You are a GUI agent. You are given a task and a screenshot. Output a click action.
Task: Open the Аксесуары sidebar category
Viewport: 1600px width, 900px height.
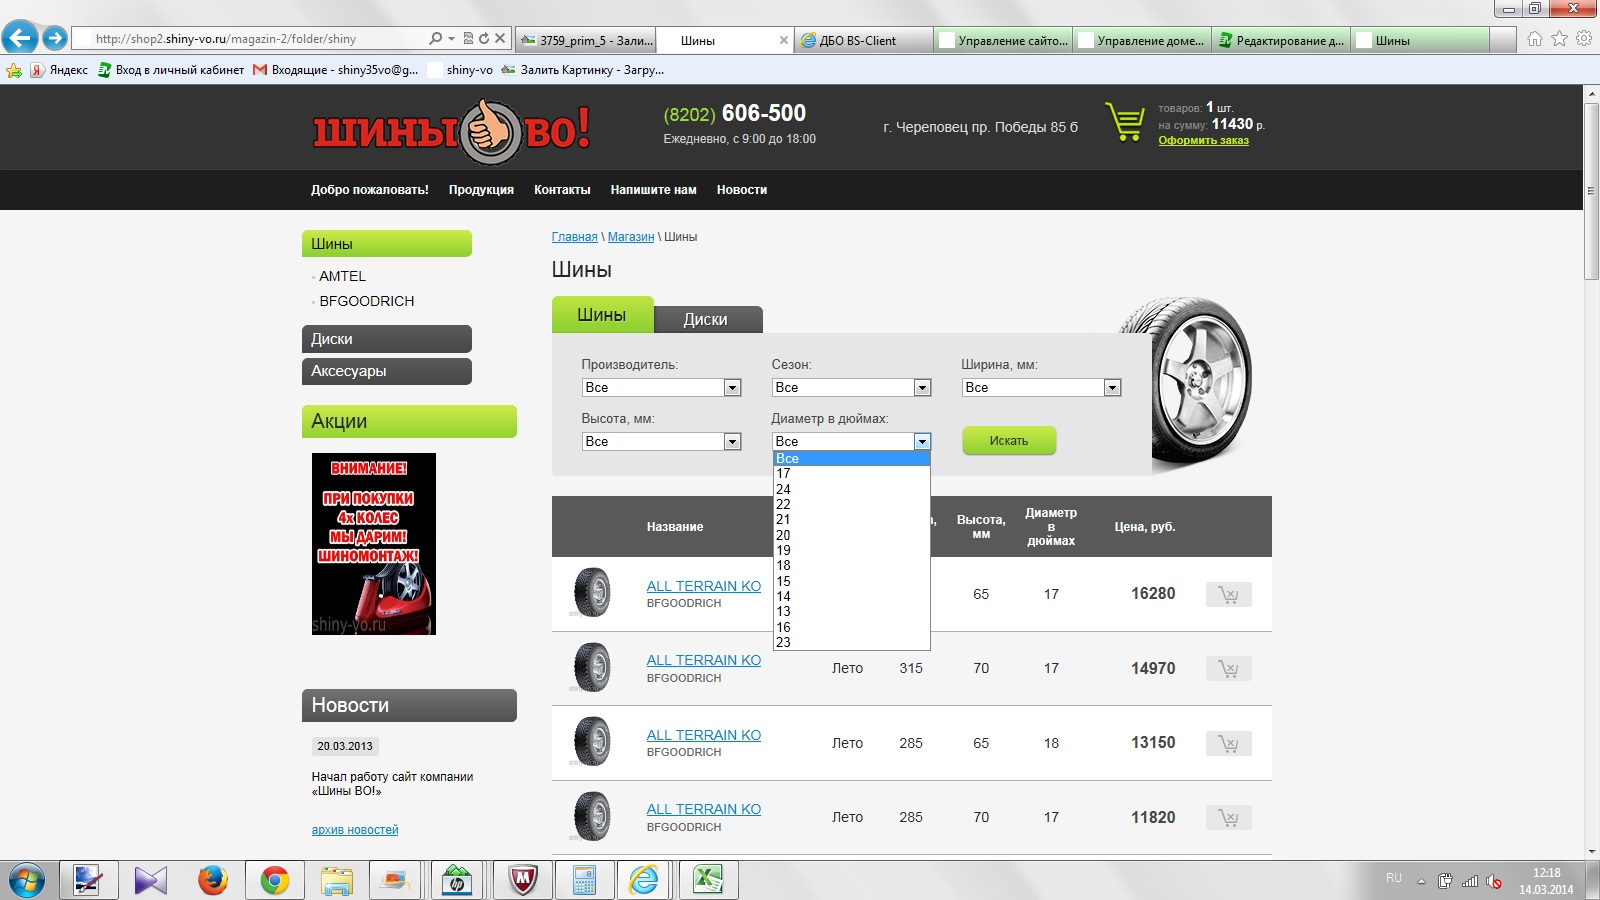point(387,371)
